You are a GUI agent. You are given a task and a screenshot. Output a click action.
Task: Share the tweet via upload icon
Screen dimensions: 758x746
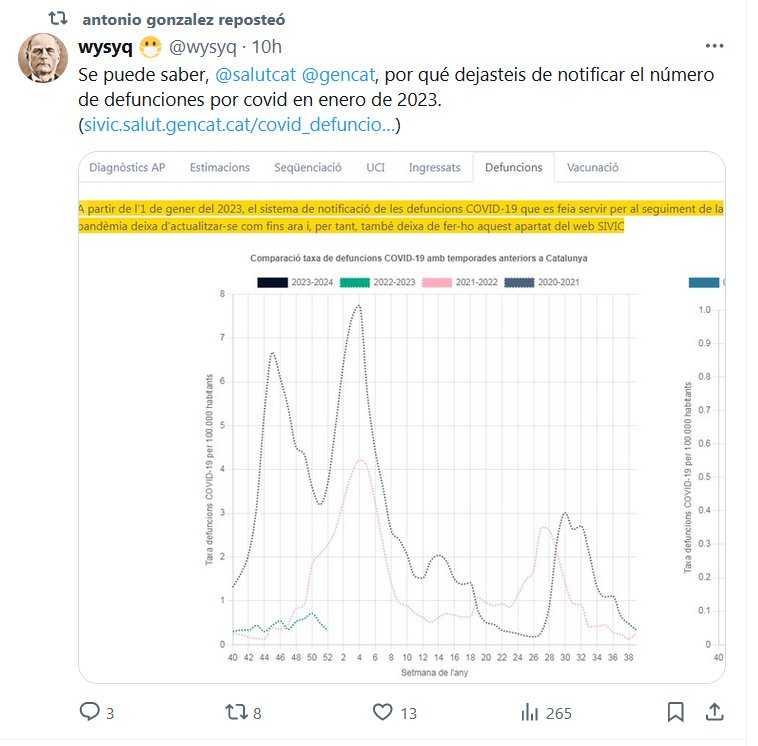click(715, 712)
